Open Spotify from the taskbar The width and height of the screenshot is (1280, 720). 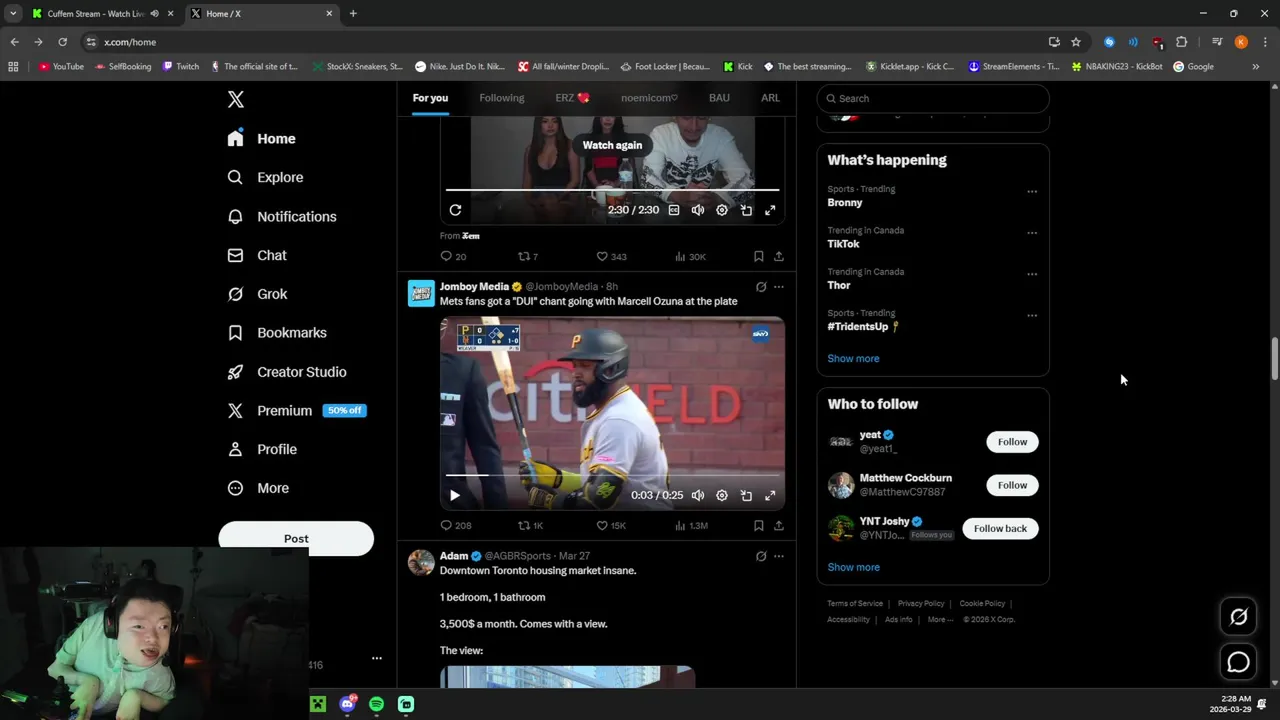point(376,704)
